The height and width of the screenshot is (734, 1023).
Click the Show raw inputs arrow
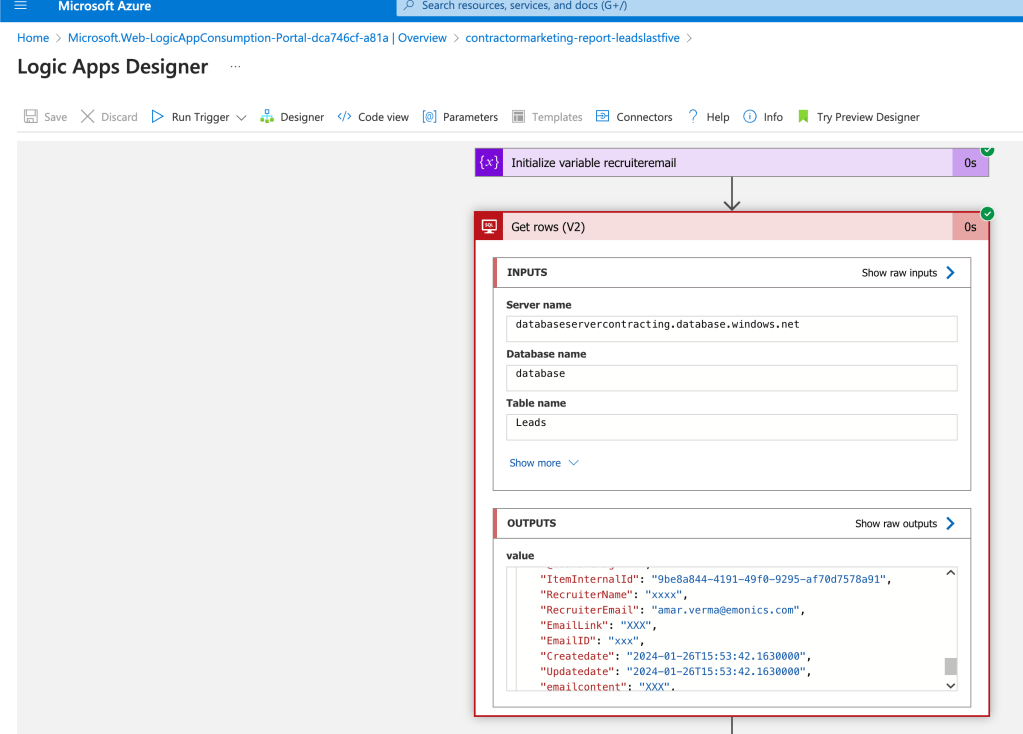click(x=951, y=273)
